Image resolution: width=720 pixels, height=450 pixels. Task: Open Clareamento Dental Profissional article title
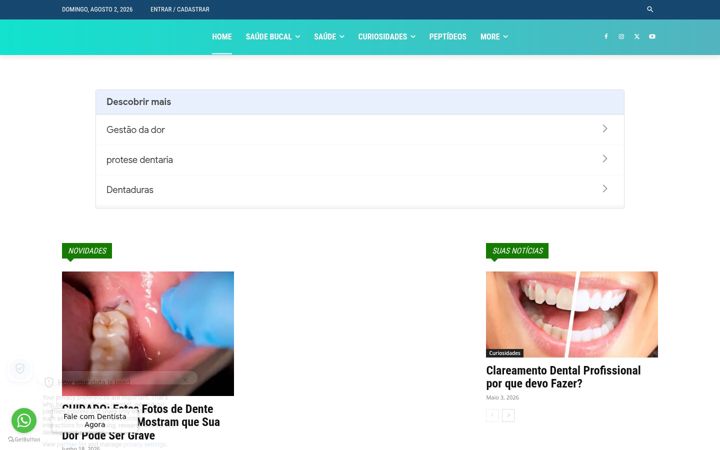(563, 377)
